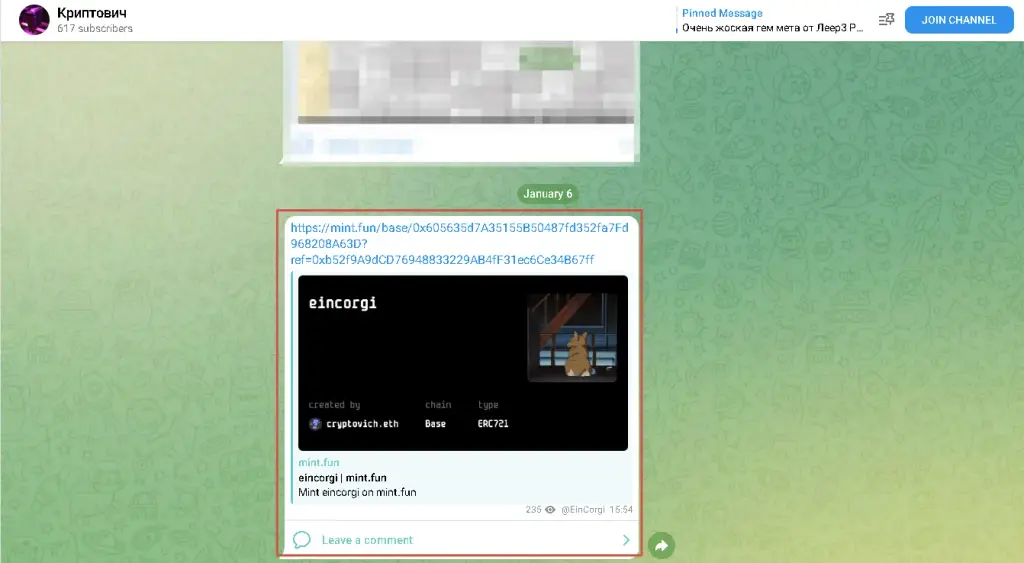
Task: Click the Mint eincorgi on mint.fun description
Action: pyautogui.click(x=357, y=492)
